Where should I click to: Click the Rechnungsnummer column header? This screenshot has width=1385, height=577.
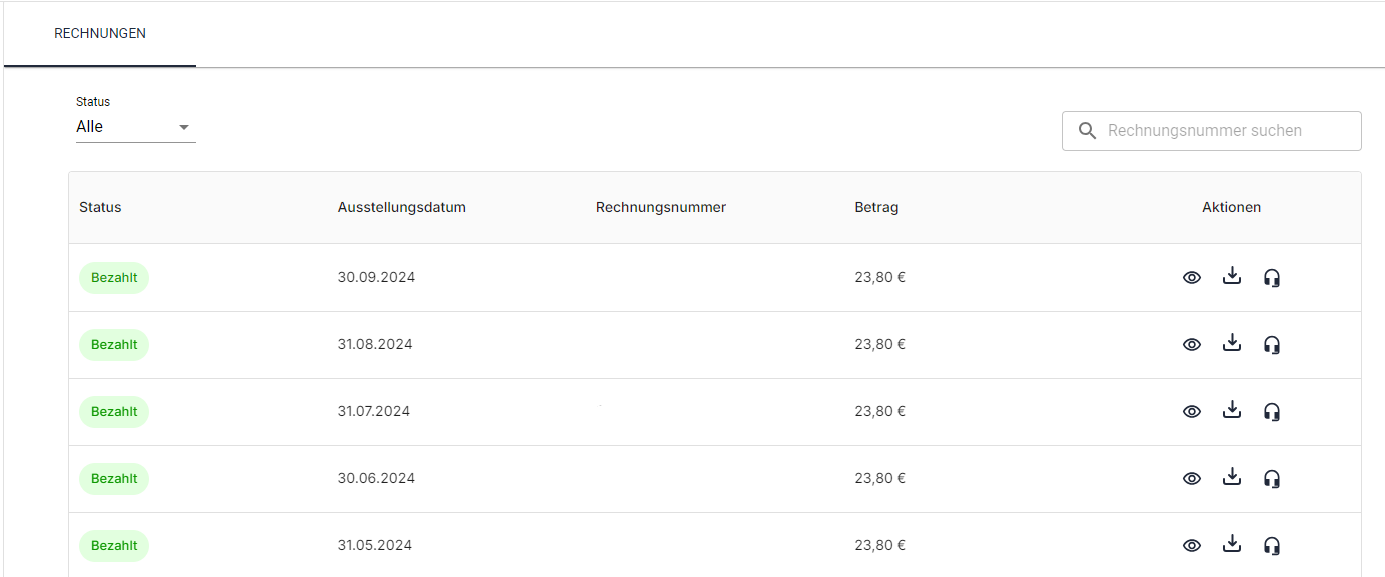click(660, 208)
